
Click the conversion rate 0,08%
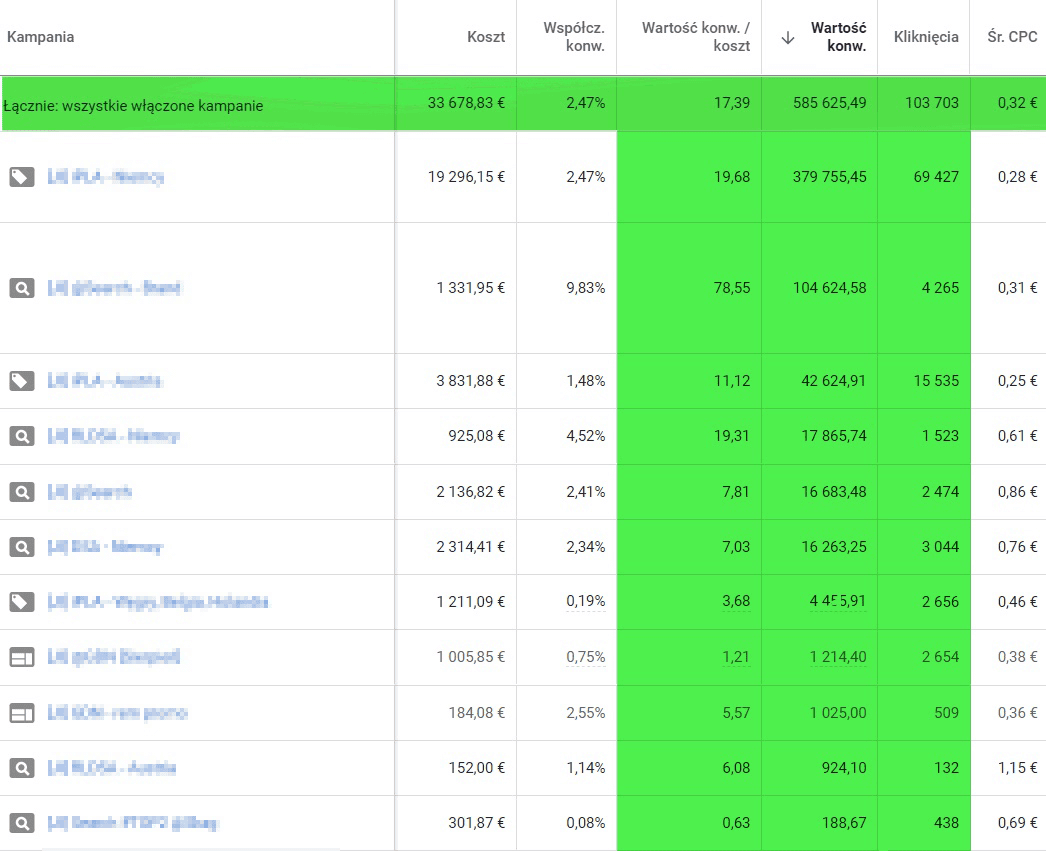[586, 823]
